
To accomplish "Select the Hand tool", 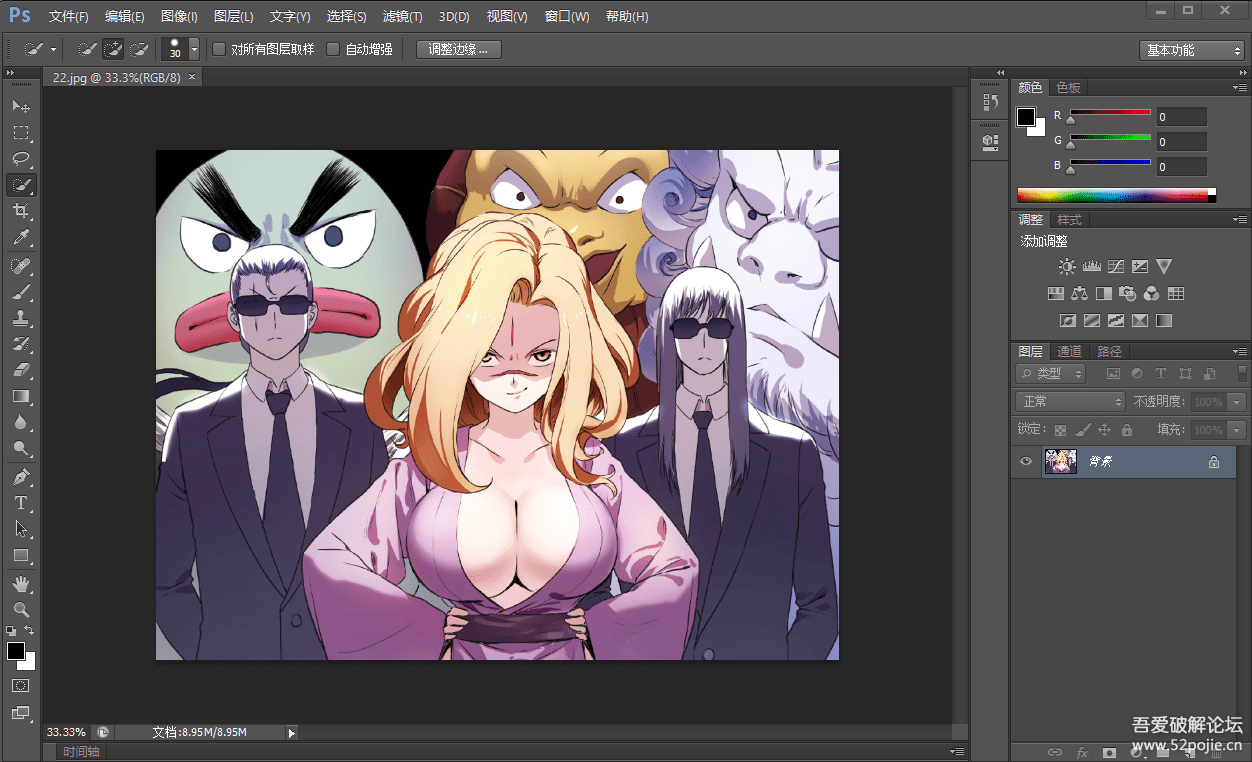I will 20,583.
